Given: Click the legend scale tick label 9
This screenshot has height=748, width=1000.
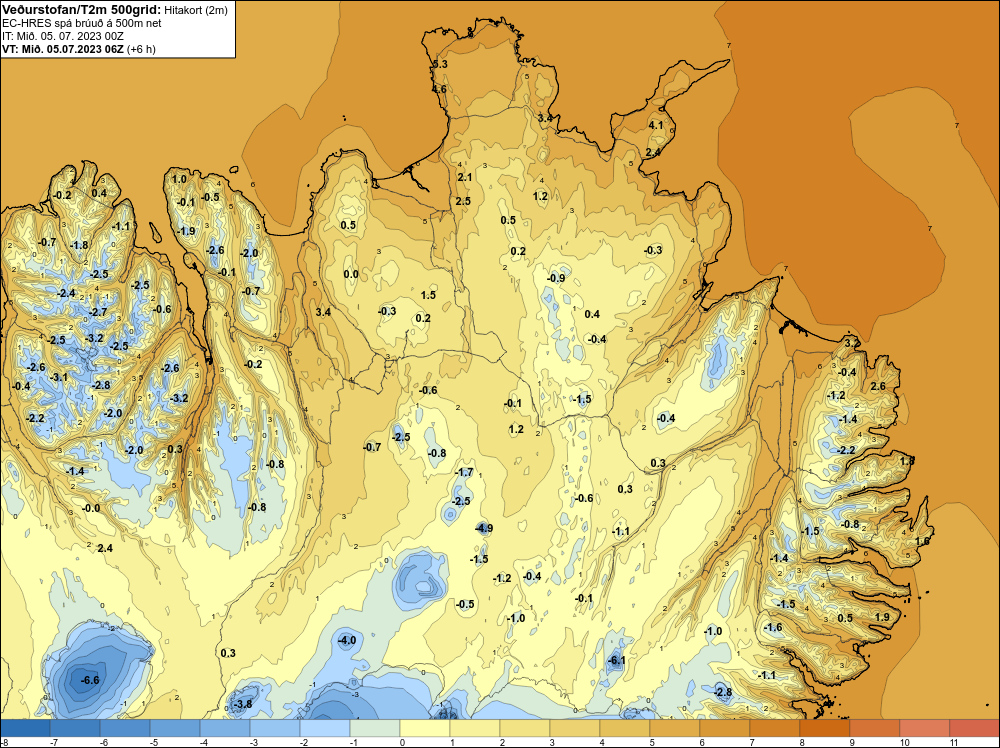Looking at the screenshot, I should tap(851, 742).
